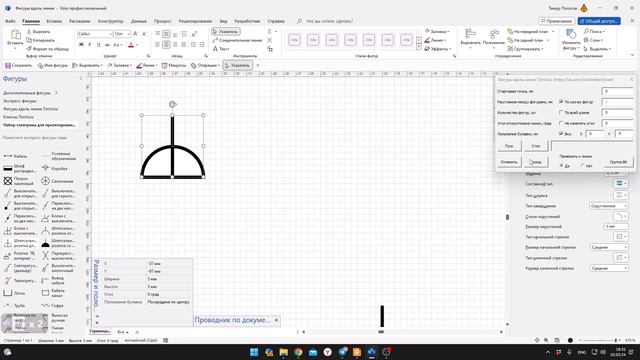Expand Дополнительные фигуры arrow

pyautogui.click(x=56, y=93)
